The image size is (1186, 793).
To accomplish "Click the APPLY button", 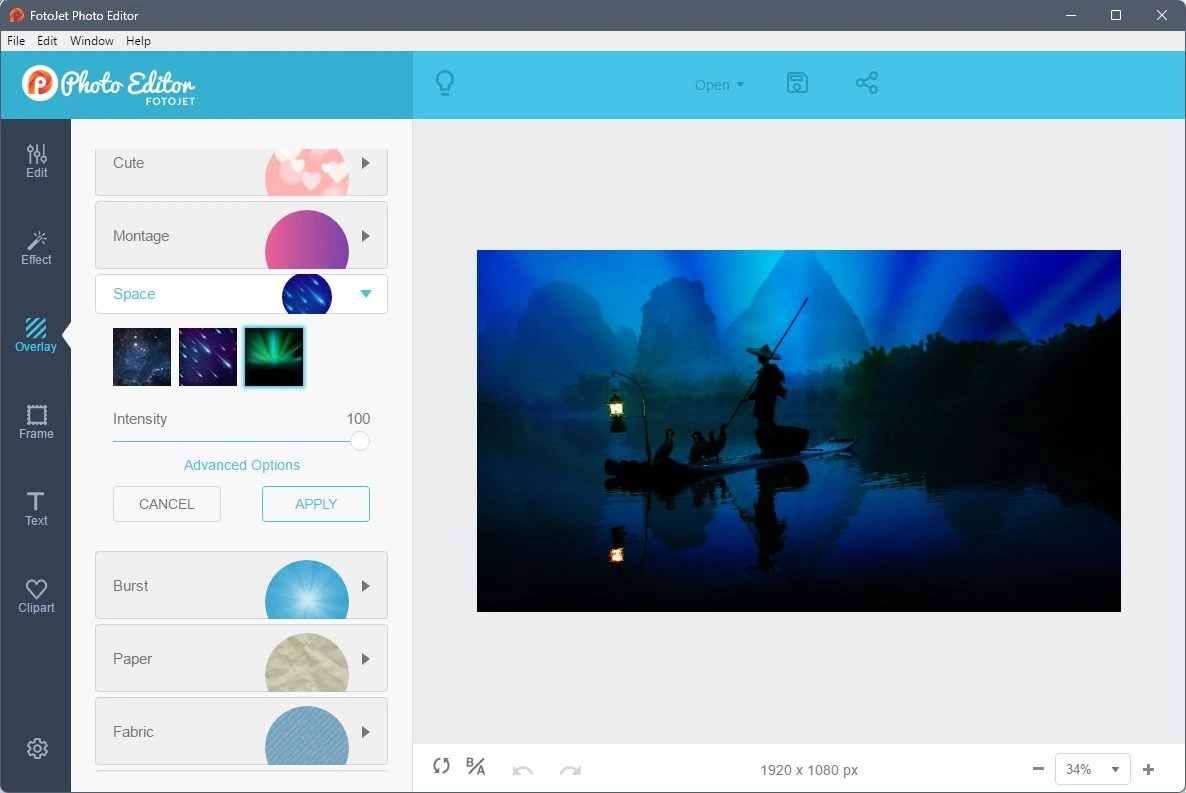I will pyautogui.click(x=315, y=504).
